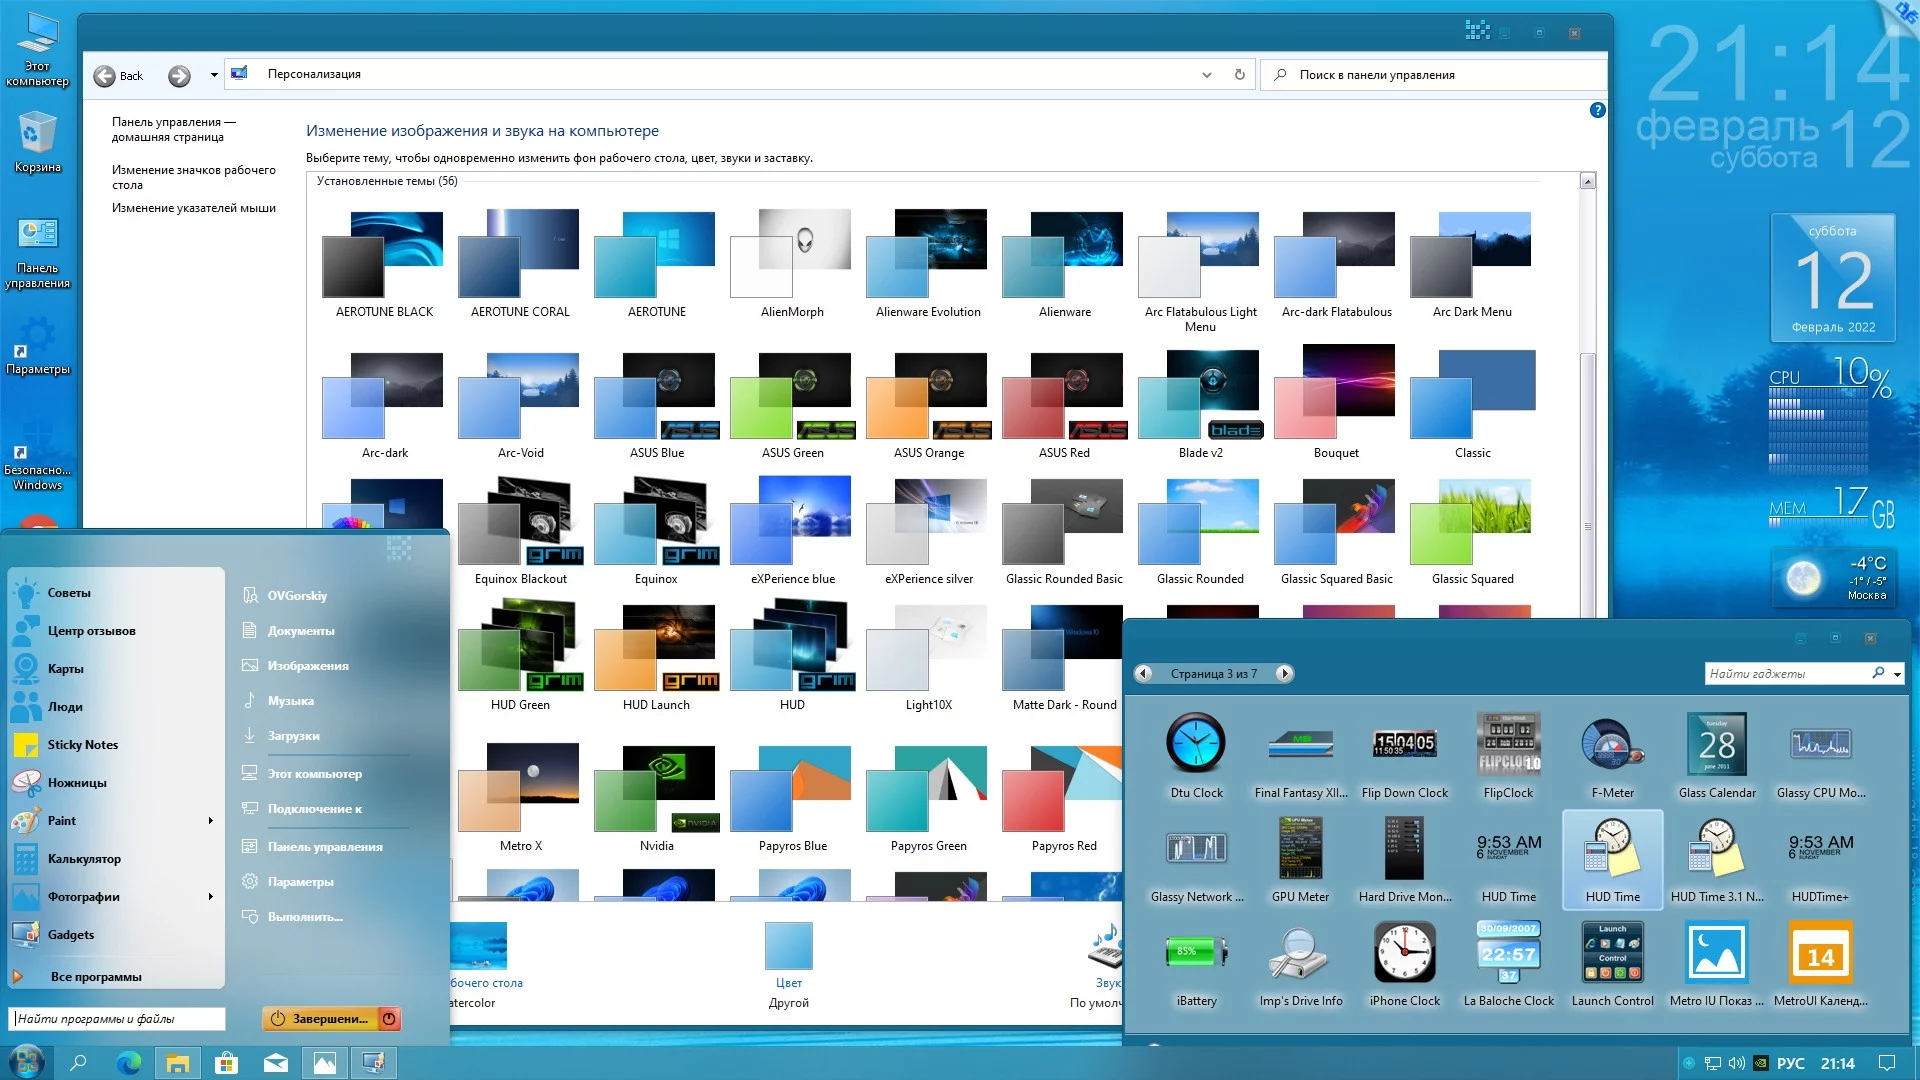This screenshot has height=1080, width=1920.
Task: Open Sticky Notes in the start menu
Action: (x=82, y=745)
